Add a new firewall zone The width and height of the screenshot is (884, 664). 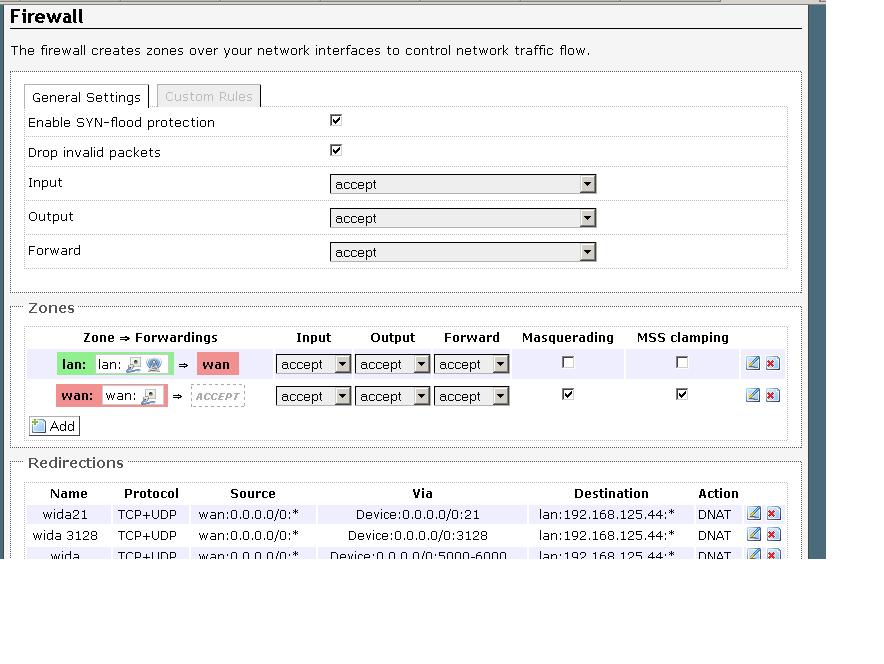[x=55, y=426]
